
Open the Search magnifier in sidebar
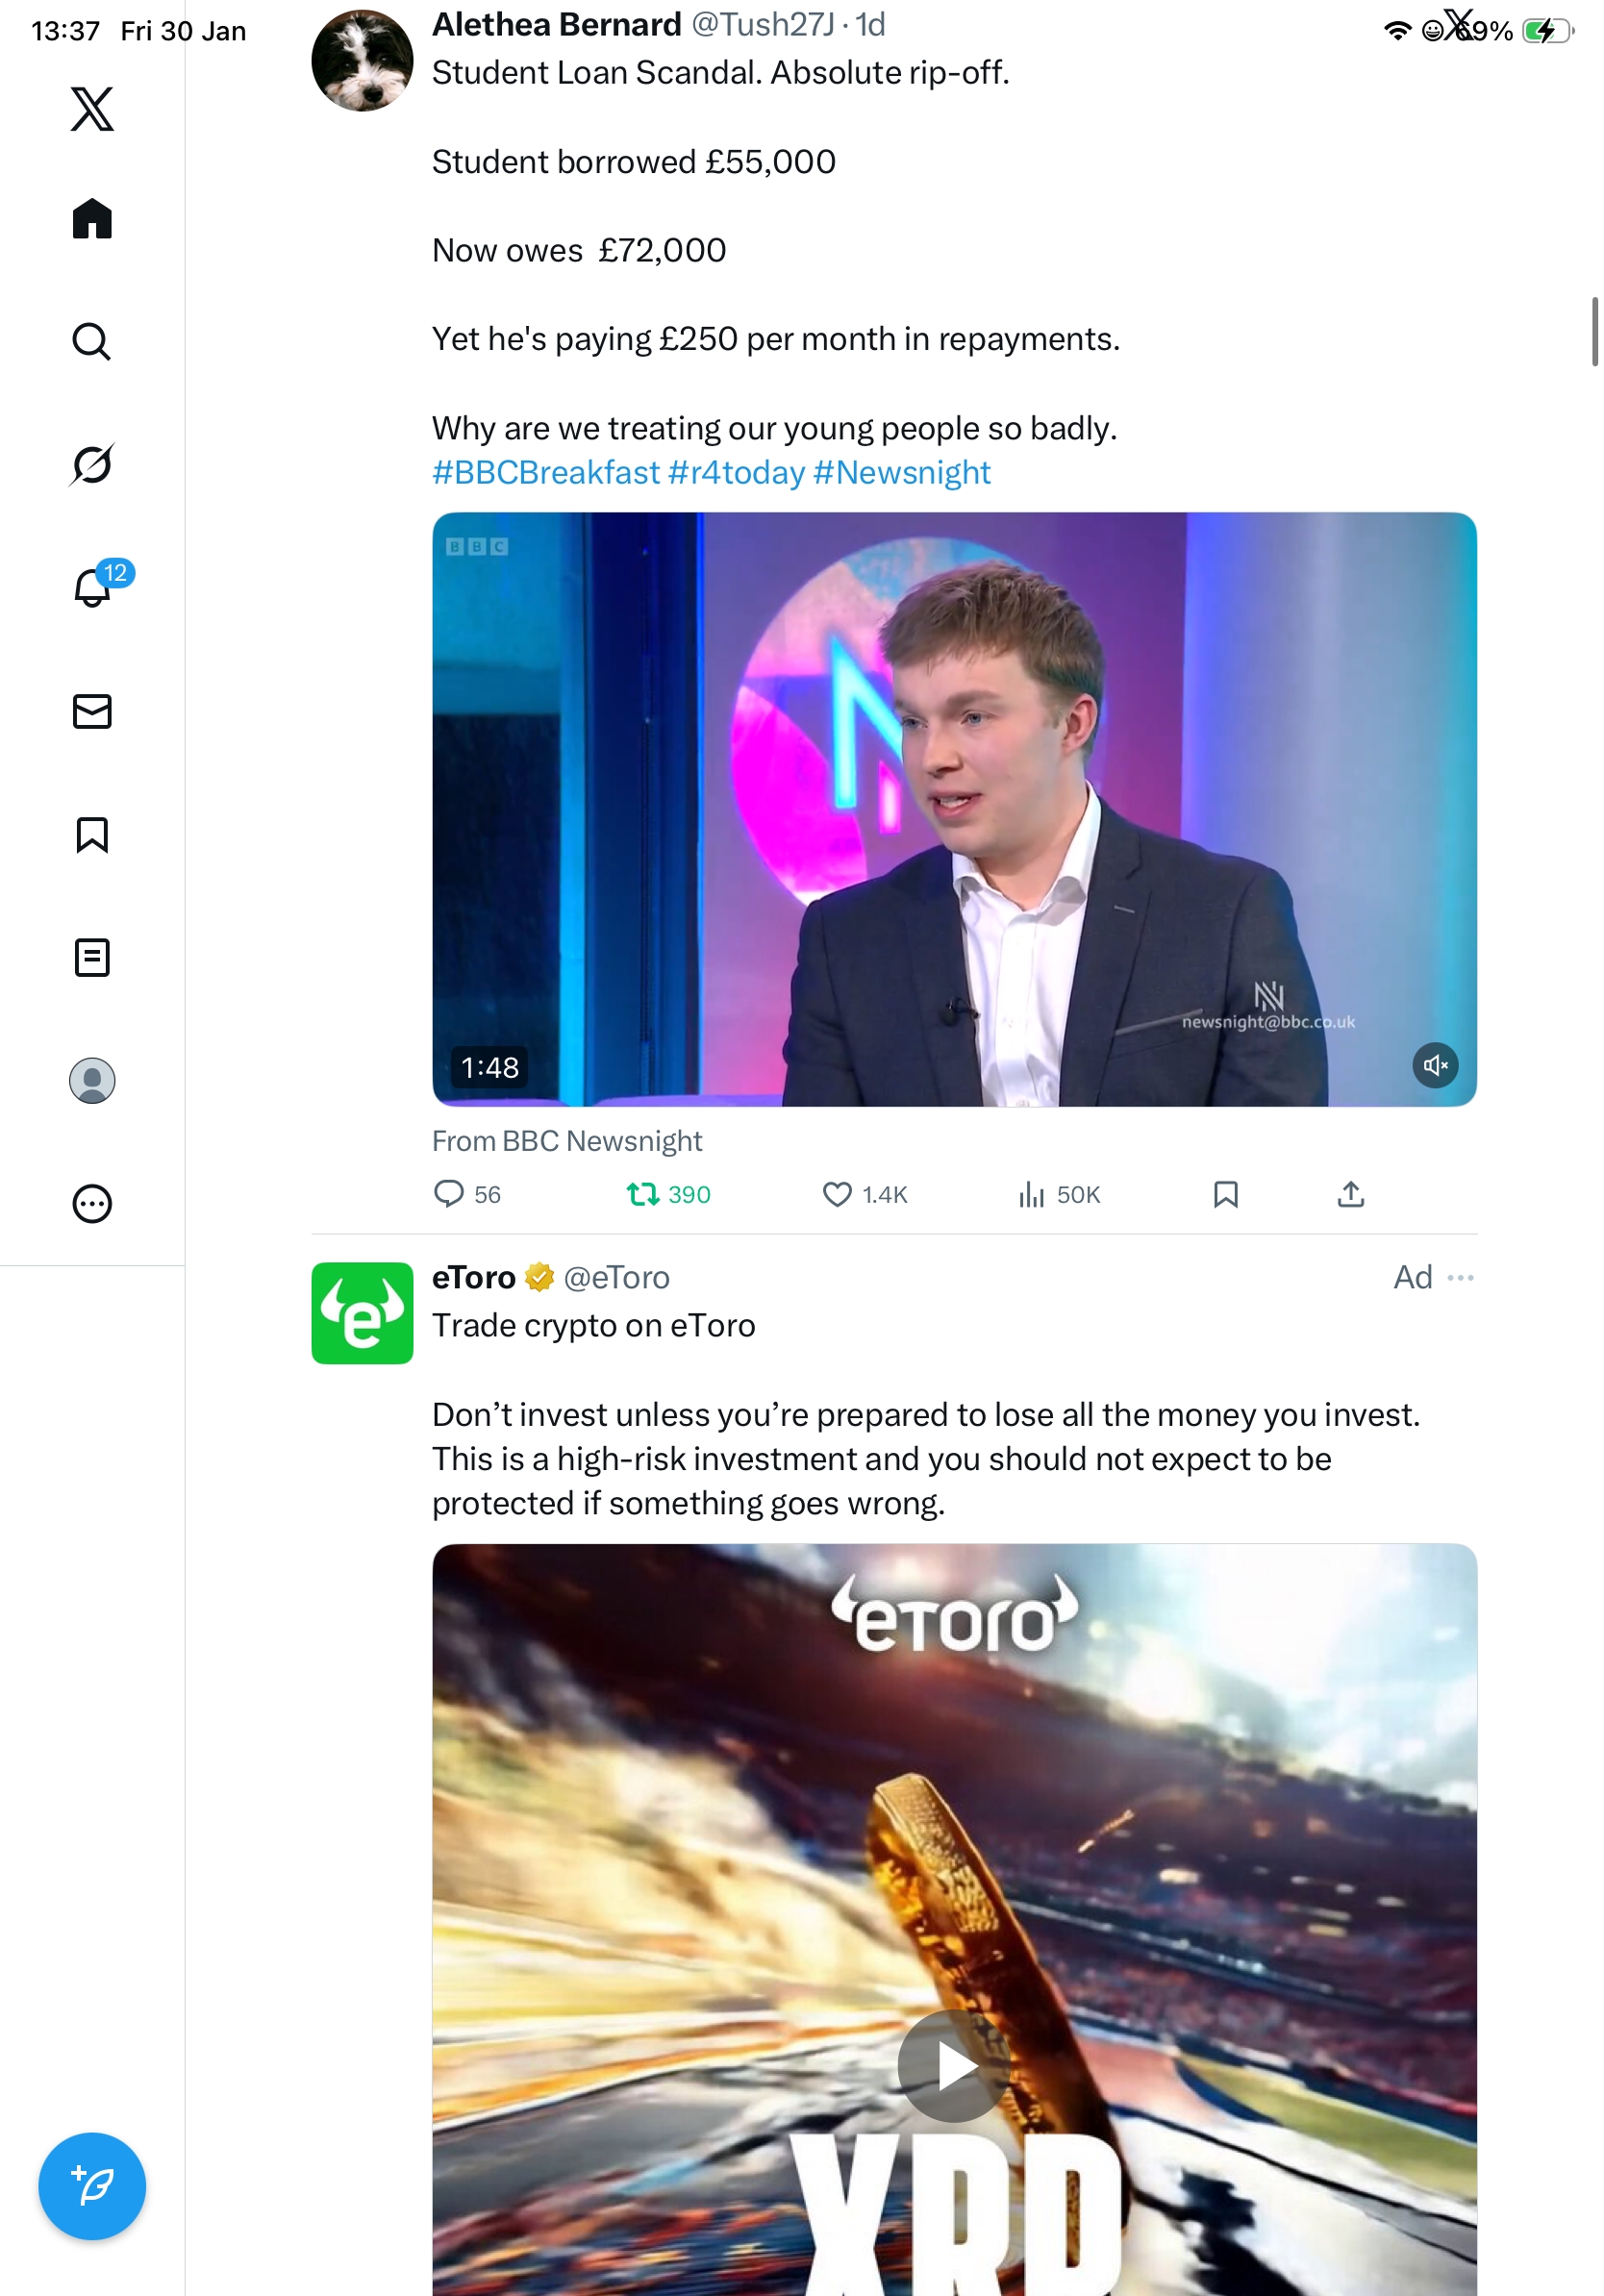[x=92, y=341]
